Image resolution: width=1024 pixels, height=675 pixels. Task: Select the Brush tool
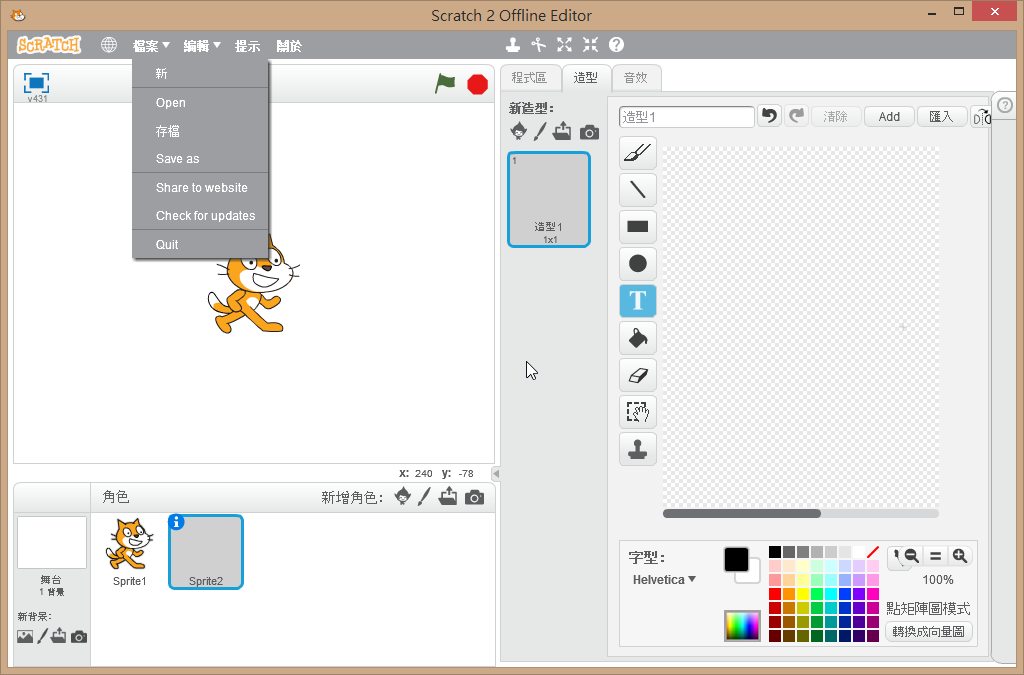(x=637, y=153)
